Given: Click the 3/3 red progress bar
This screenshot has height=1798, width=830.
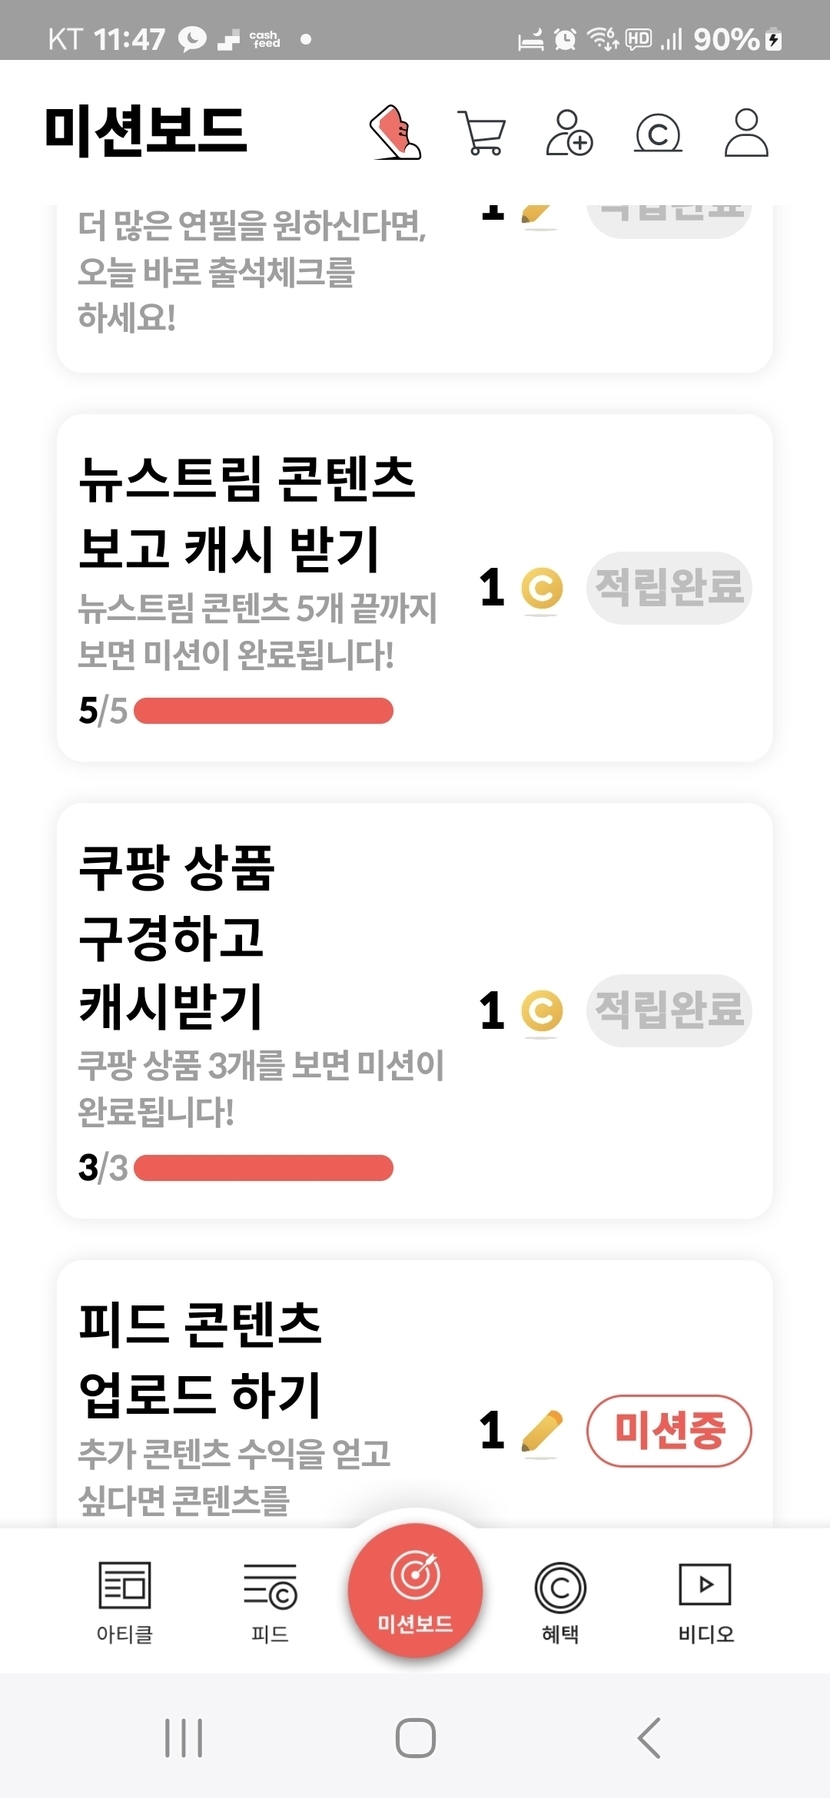Looking at the screenshot, I should (x=263, y=1168).
